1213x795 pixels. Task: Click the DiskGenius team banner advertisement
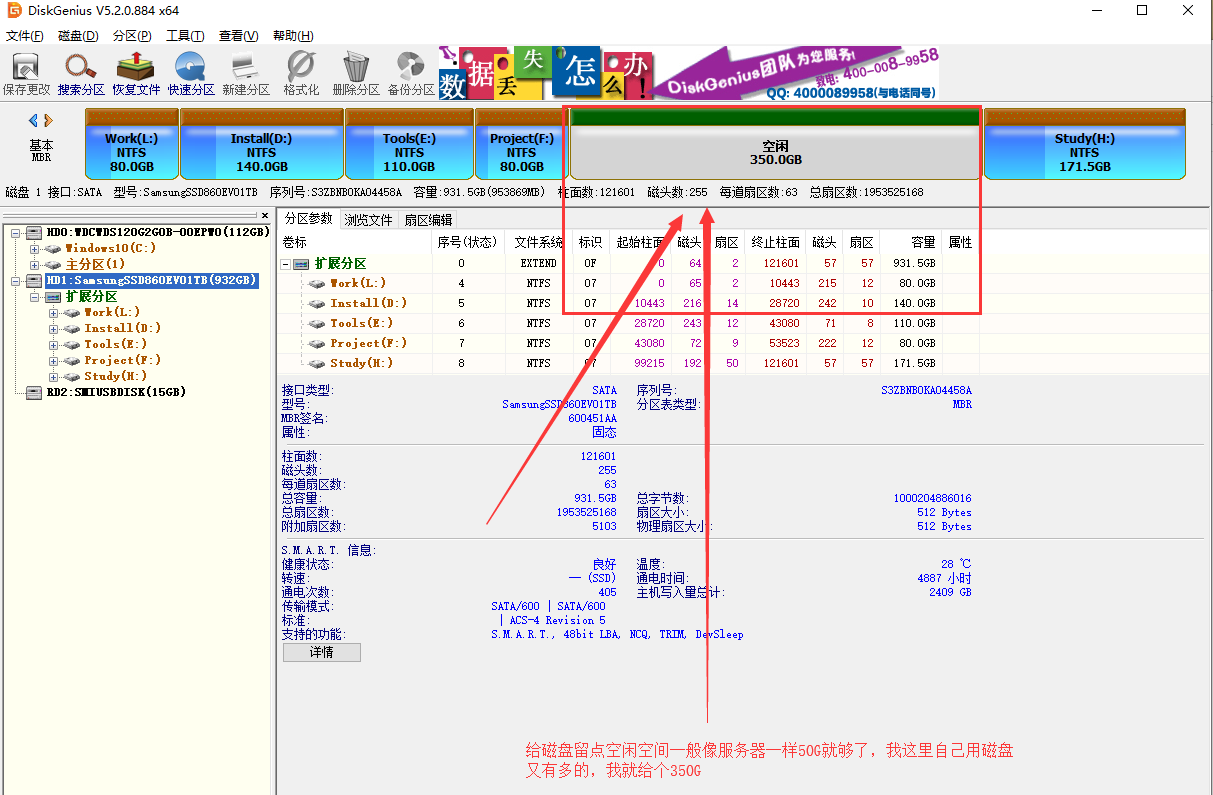pos(688,72)
